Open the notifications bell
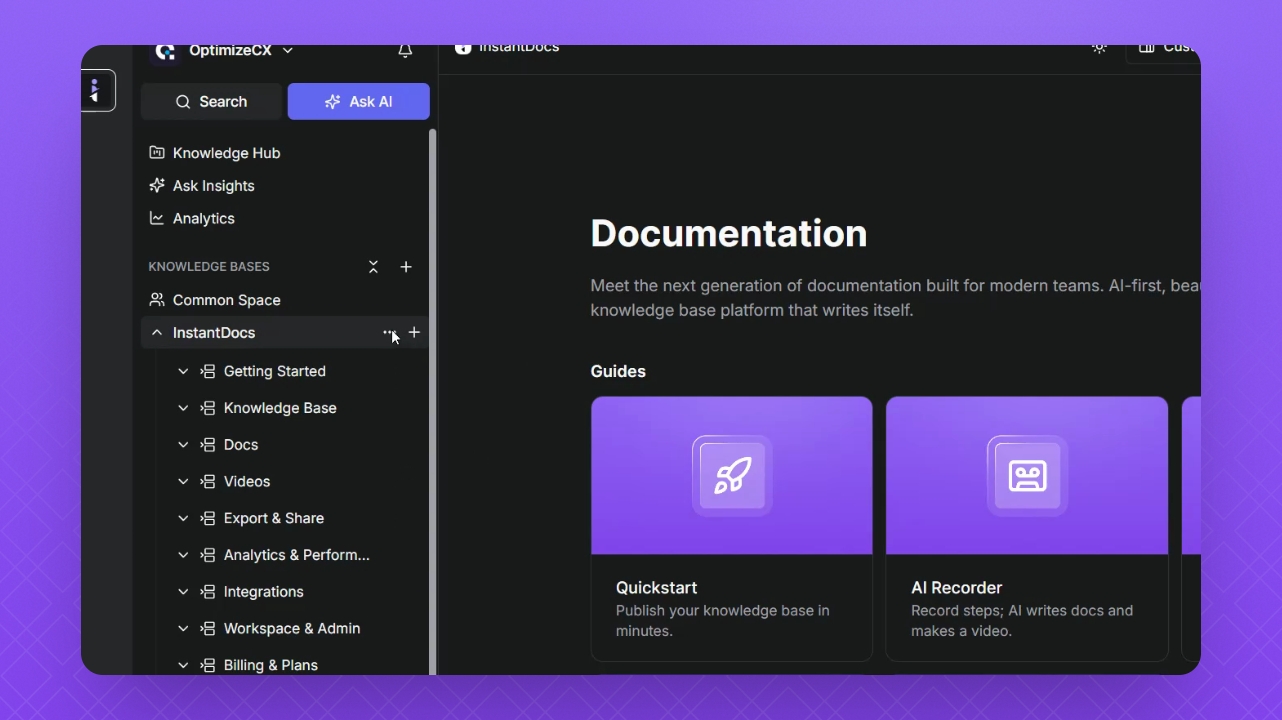This screenshot has height=720, width=1282. tap(405, 52)
